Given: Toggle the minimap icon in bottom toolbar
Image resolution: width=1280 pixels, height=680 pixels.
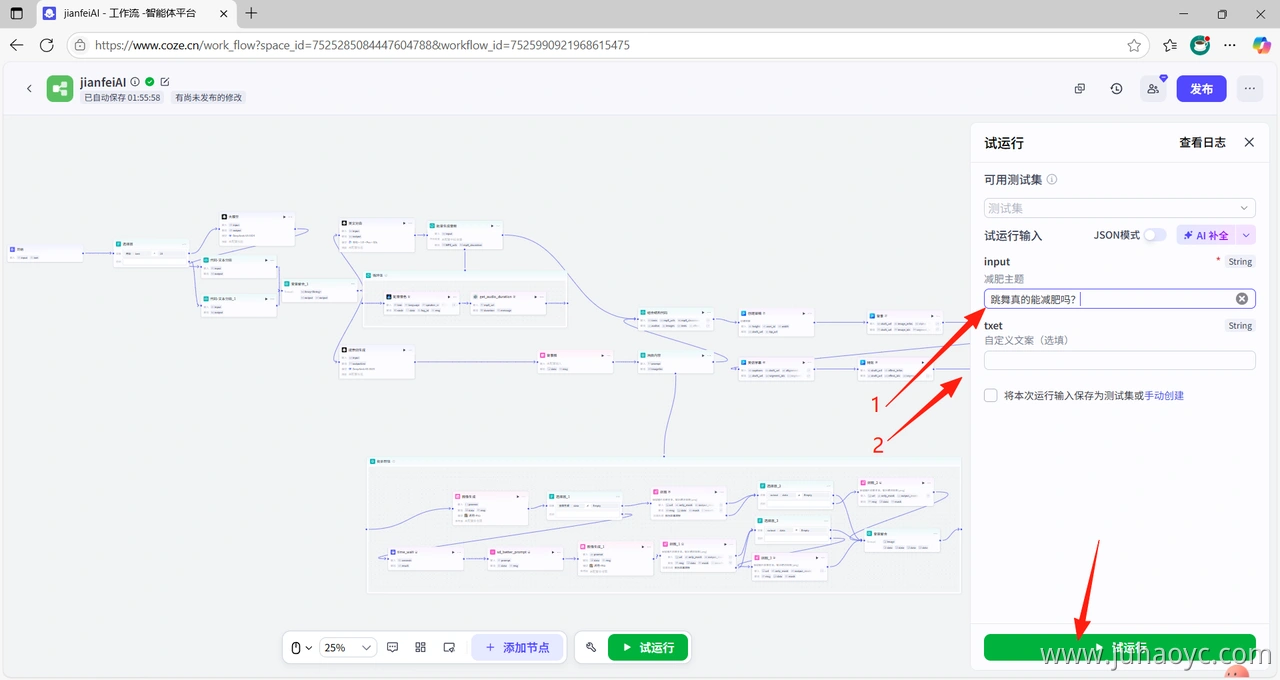Looking at the screenshot, I should point(449,647).
